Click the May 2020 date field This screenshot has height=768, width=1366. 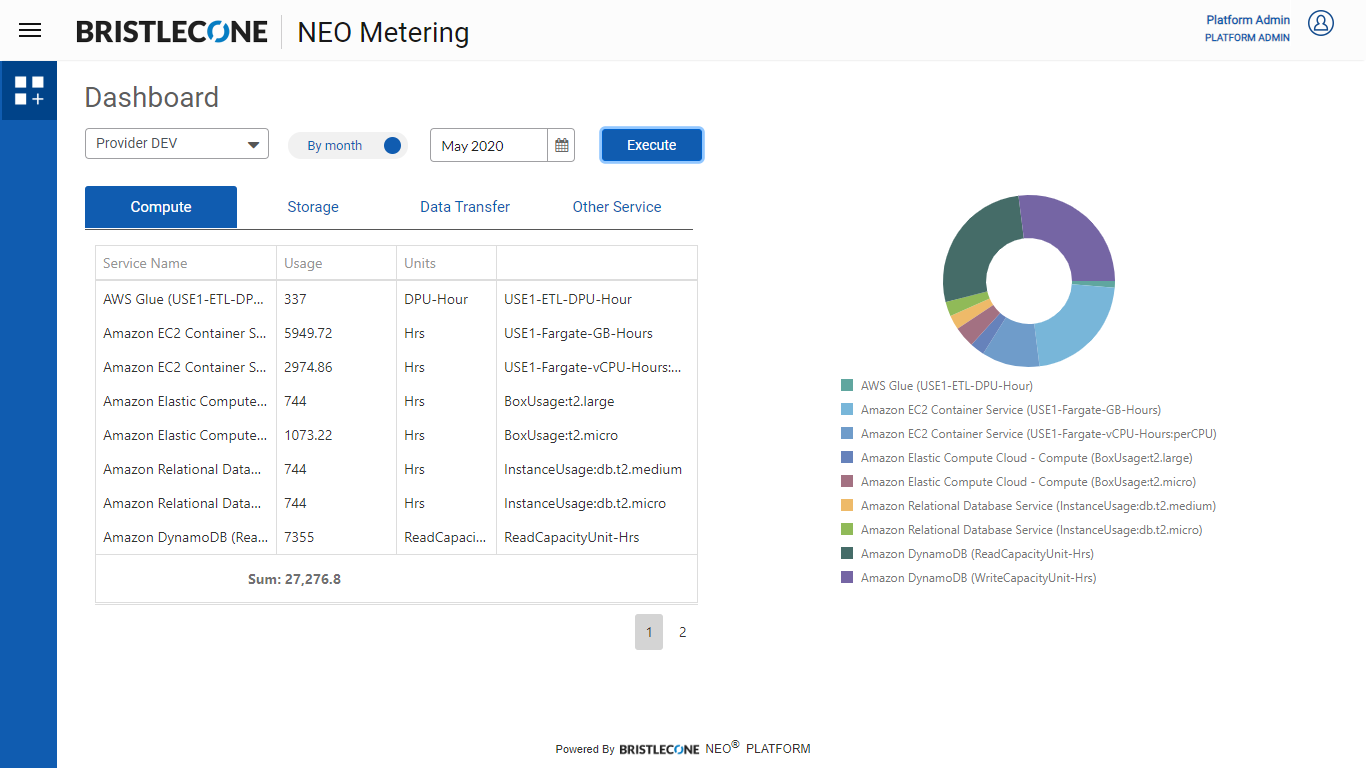(489, 146)
